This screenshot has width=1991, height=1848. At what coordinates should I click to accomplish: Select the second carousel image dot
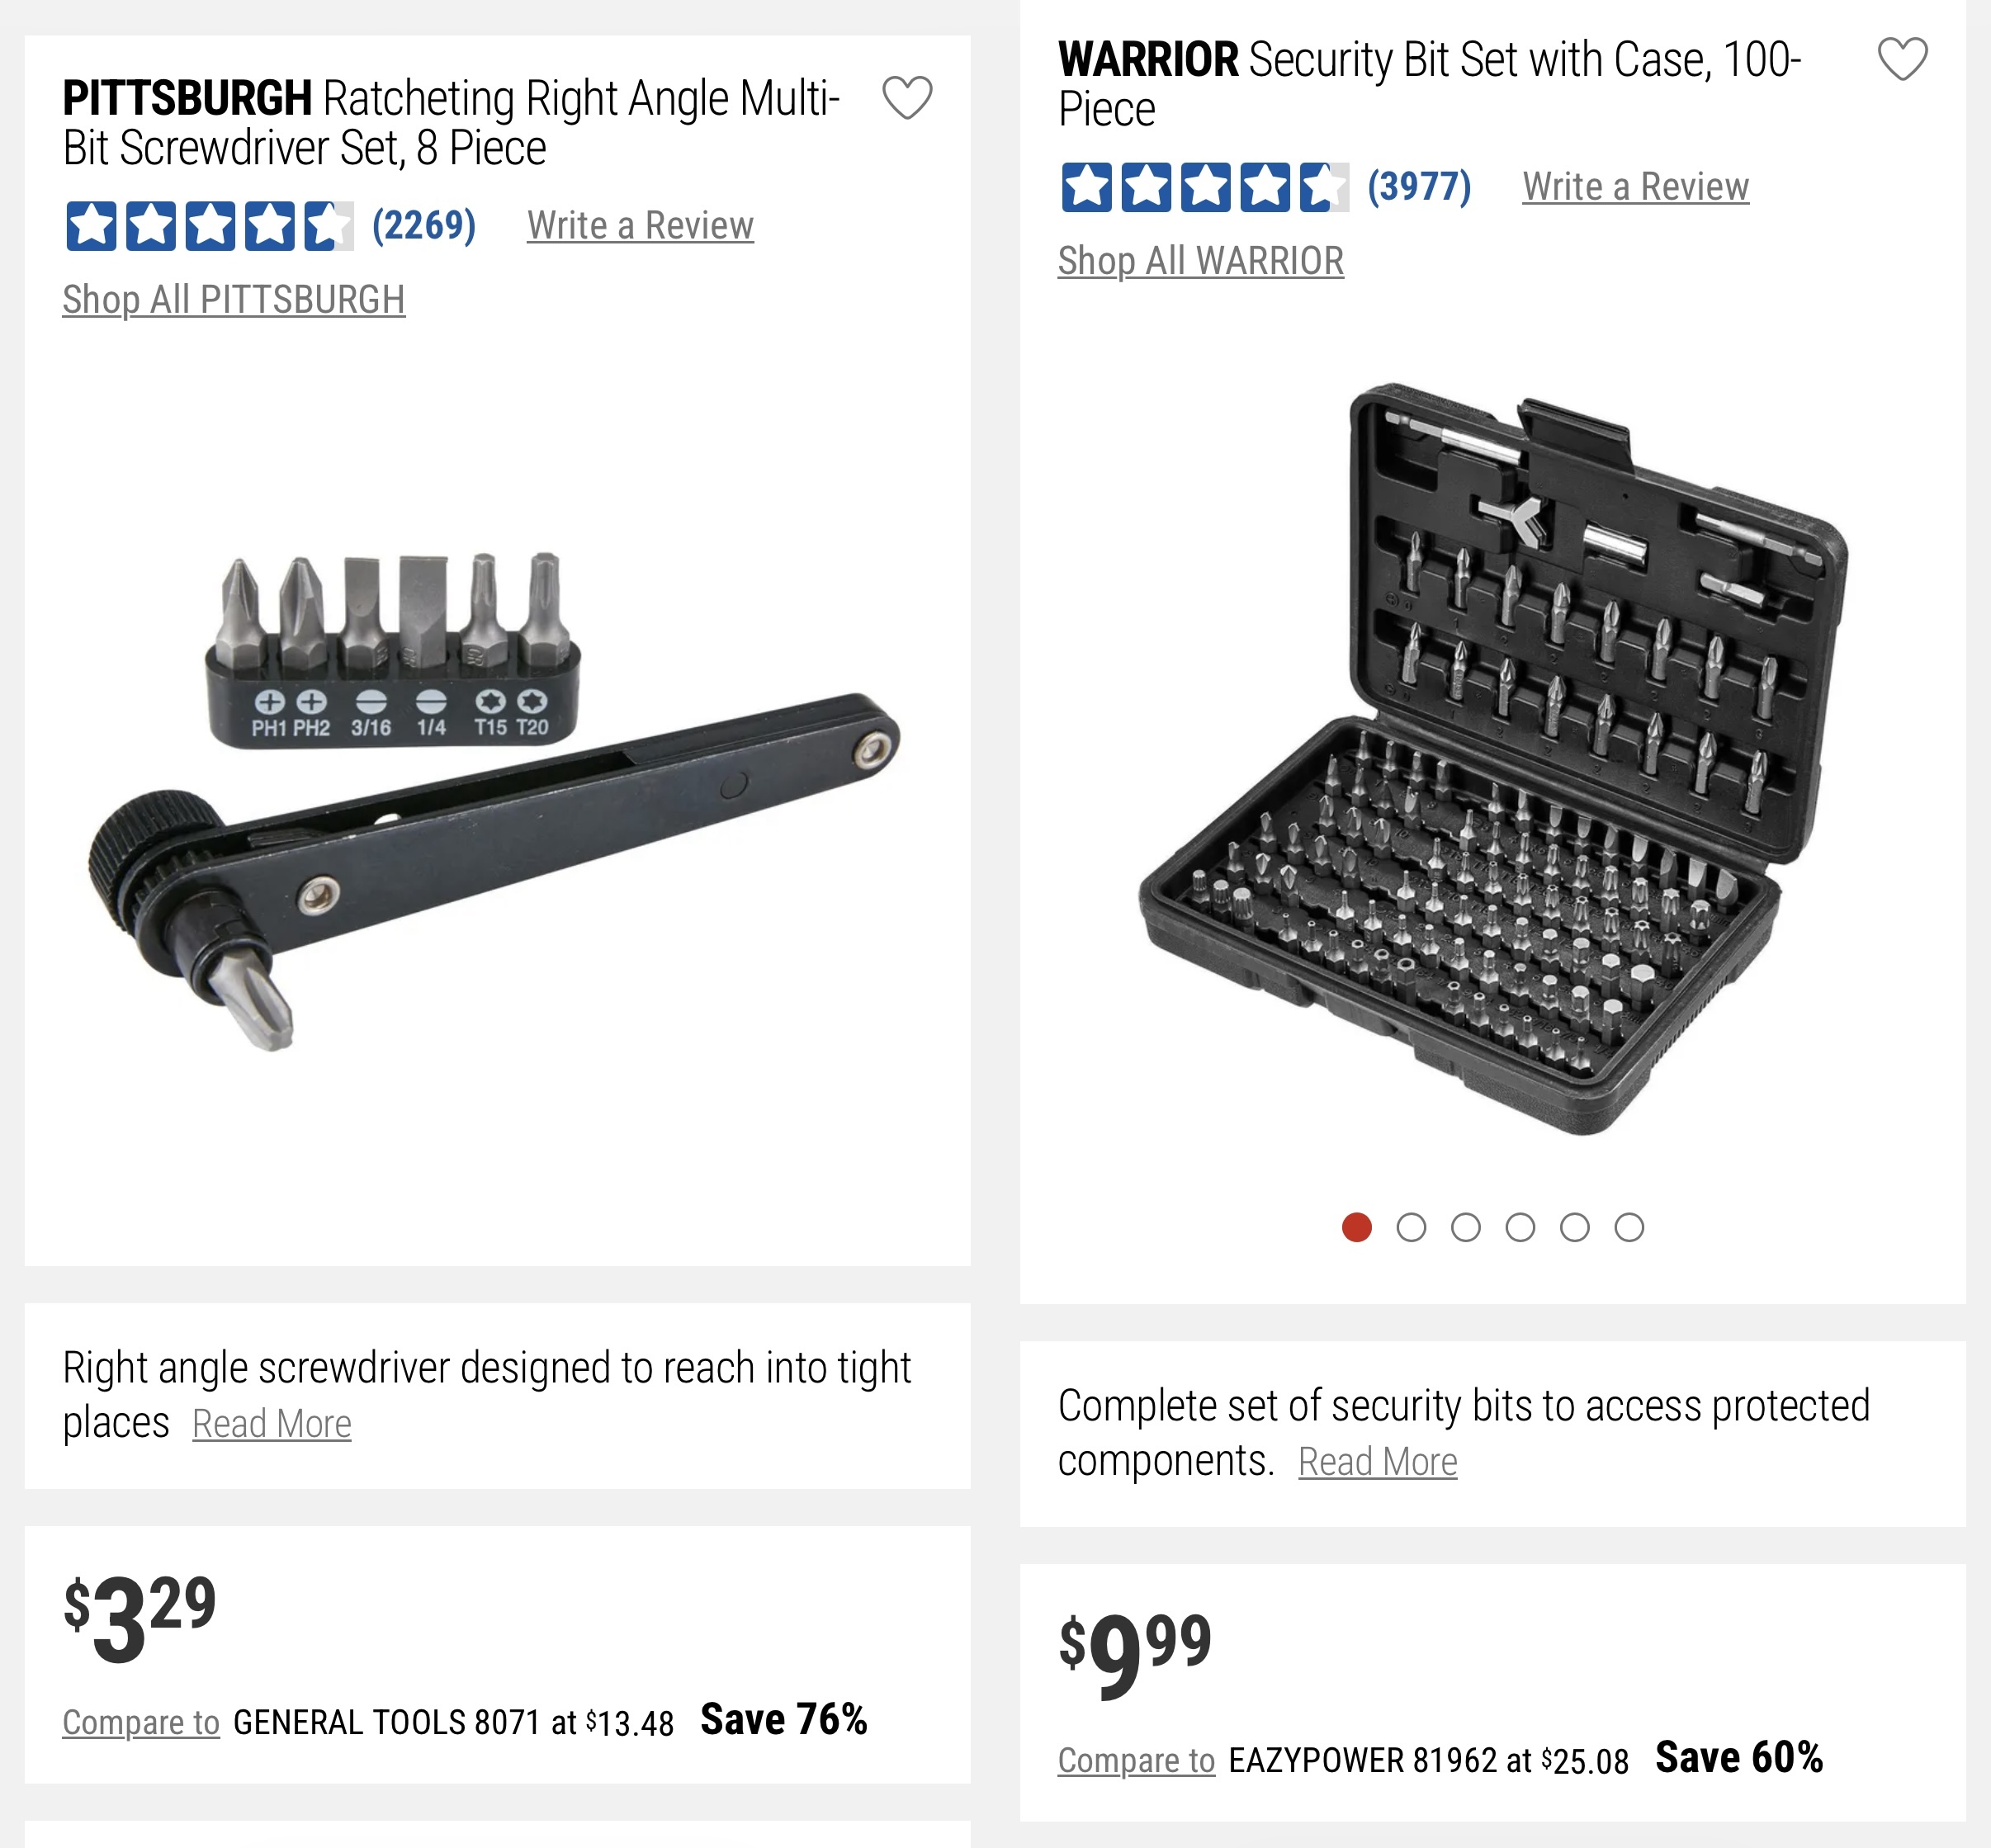point(1411,1227)
